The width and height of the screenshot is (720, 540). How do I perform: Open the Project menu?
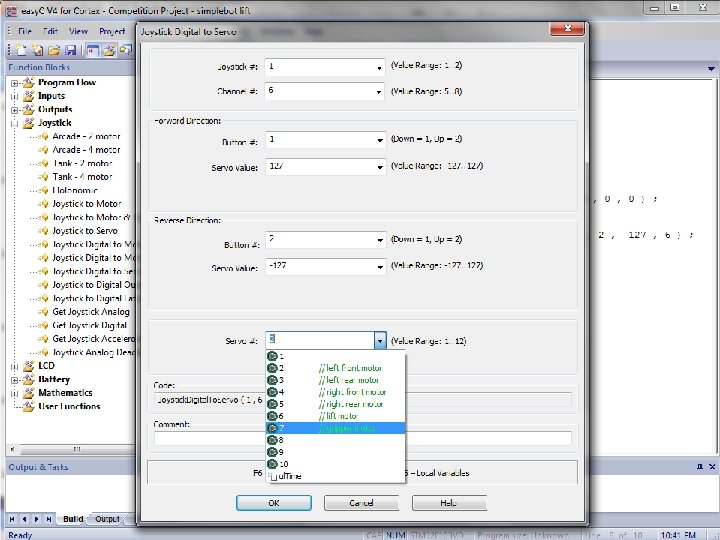click(112, 31)
